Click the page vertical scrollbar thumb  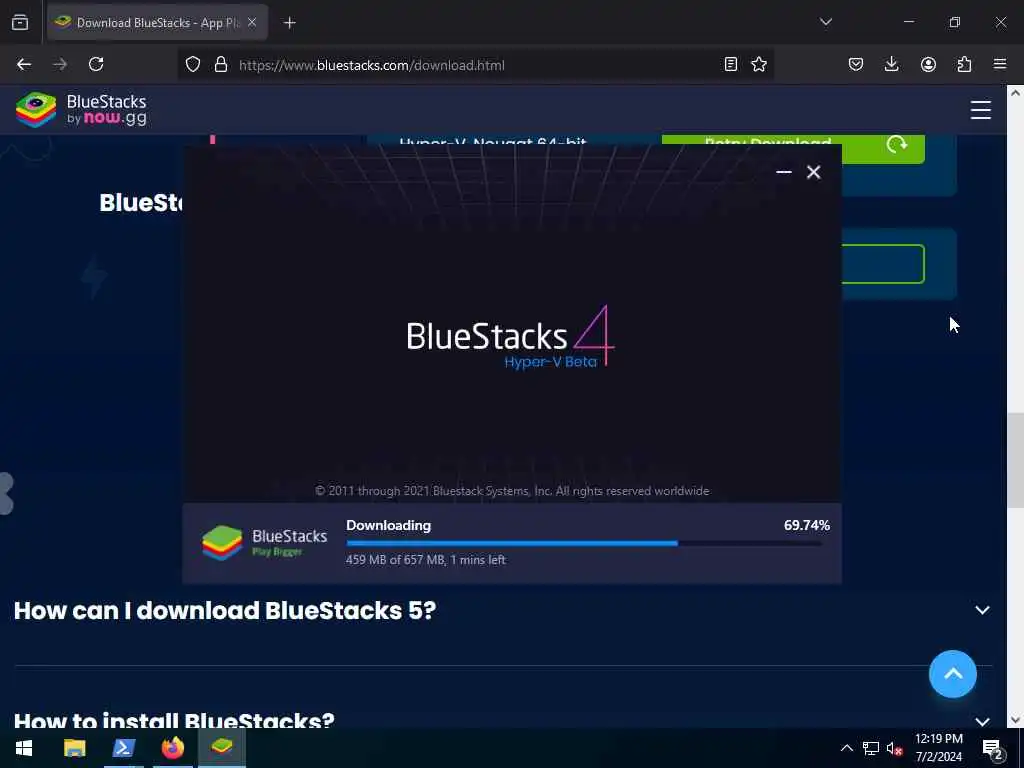tap(1015, 460)
